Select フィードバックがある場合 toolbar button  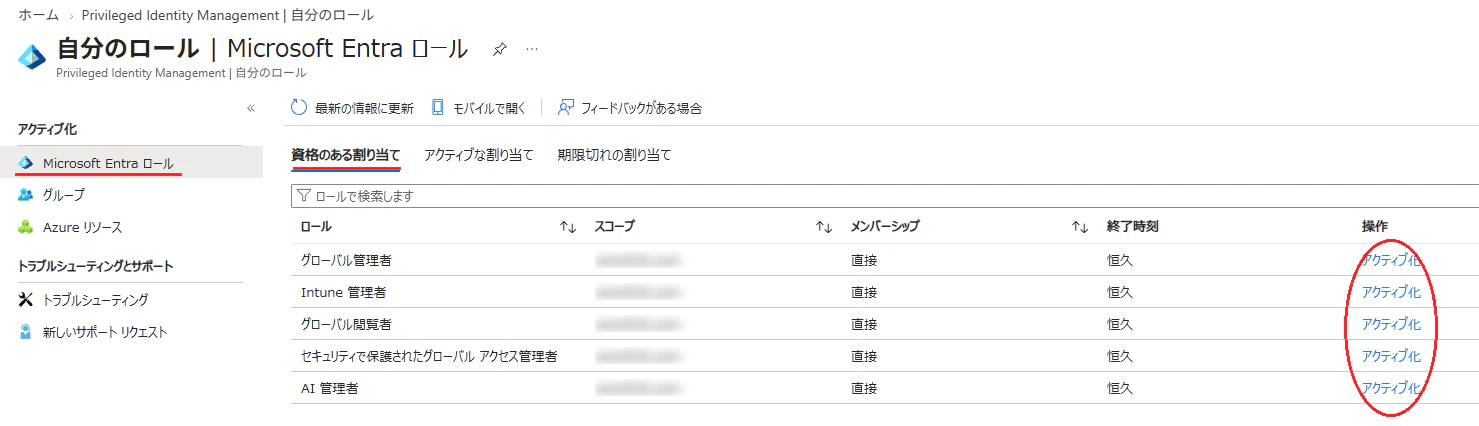click(630, 108)
